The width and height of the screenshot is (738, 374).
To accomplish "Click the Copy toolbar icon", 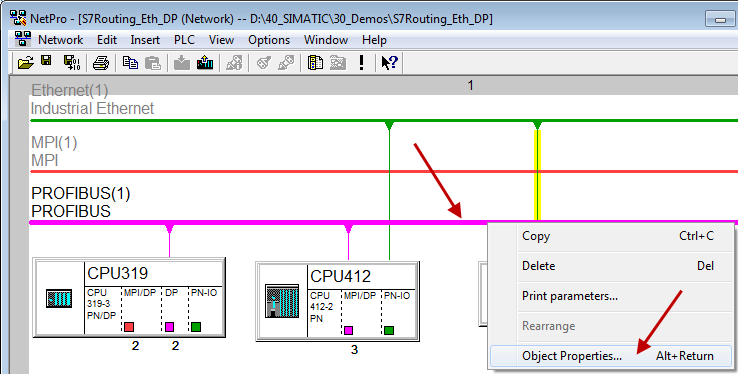I will click(x=130, y=63).
